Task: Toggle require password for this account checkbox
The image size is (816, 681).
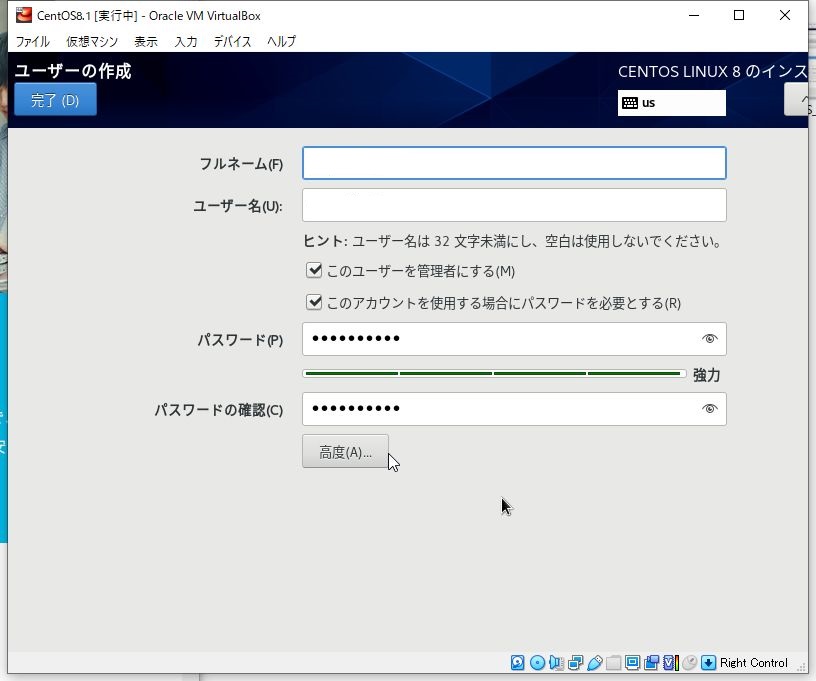Action: [x=314, y=302]
